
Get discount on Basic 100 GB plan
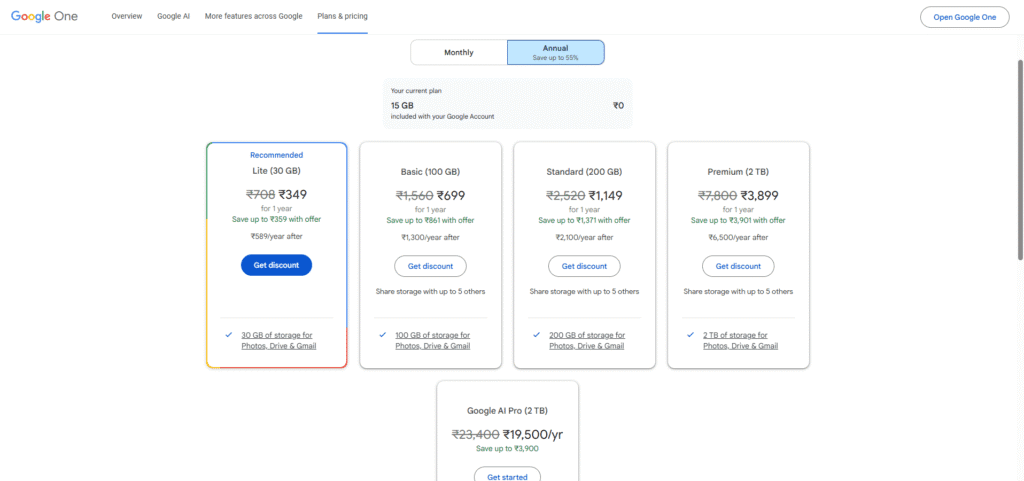click(430, 266)
